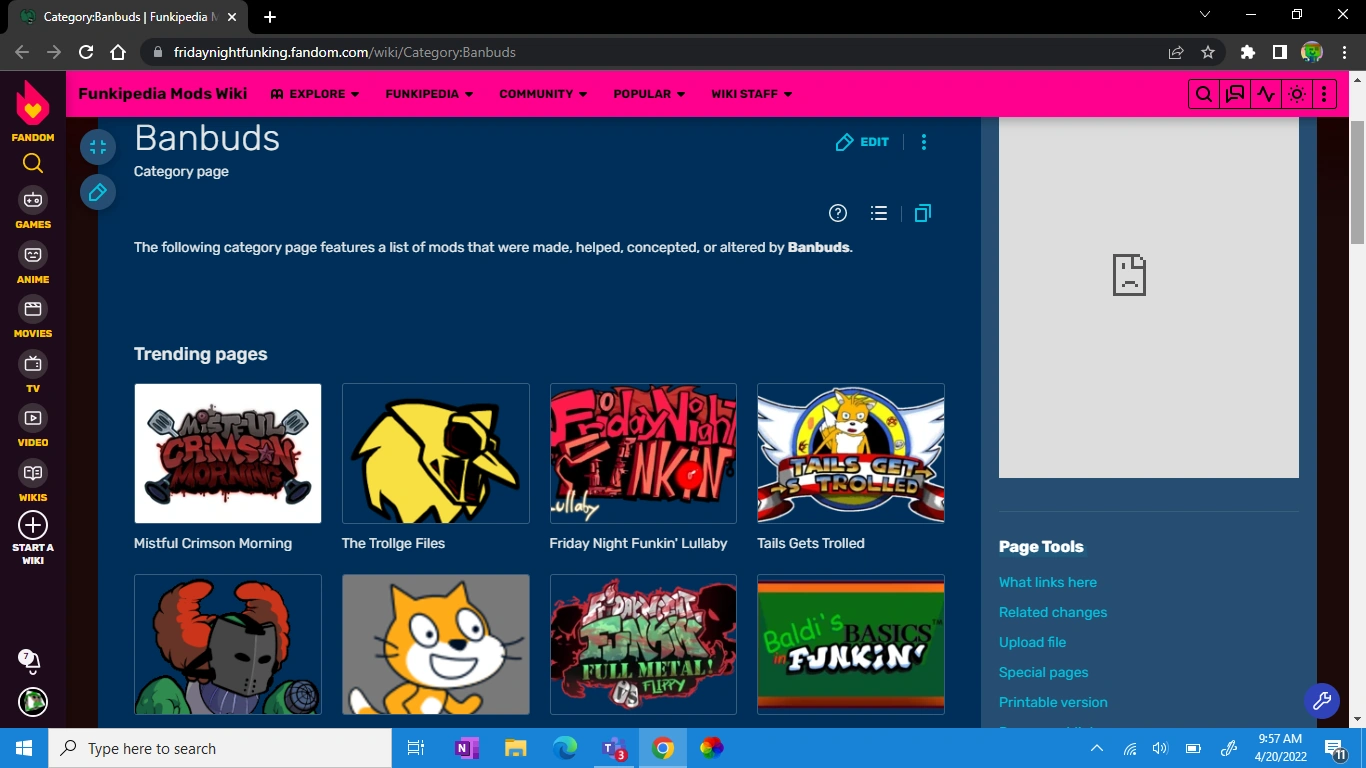
Task: Open the Wikis icon in the Fandom rail
Action: (32, 472)
